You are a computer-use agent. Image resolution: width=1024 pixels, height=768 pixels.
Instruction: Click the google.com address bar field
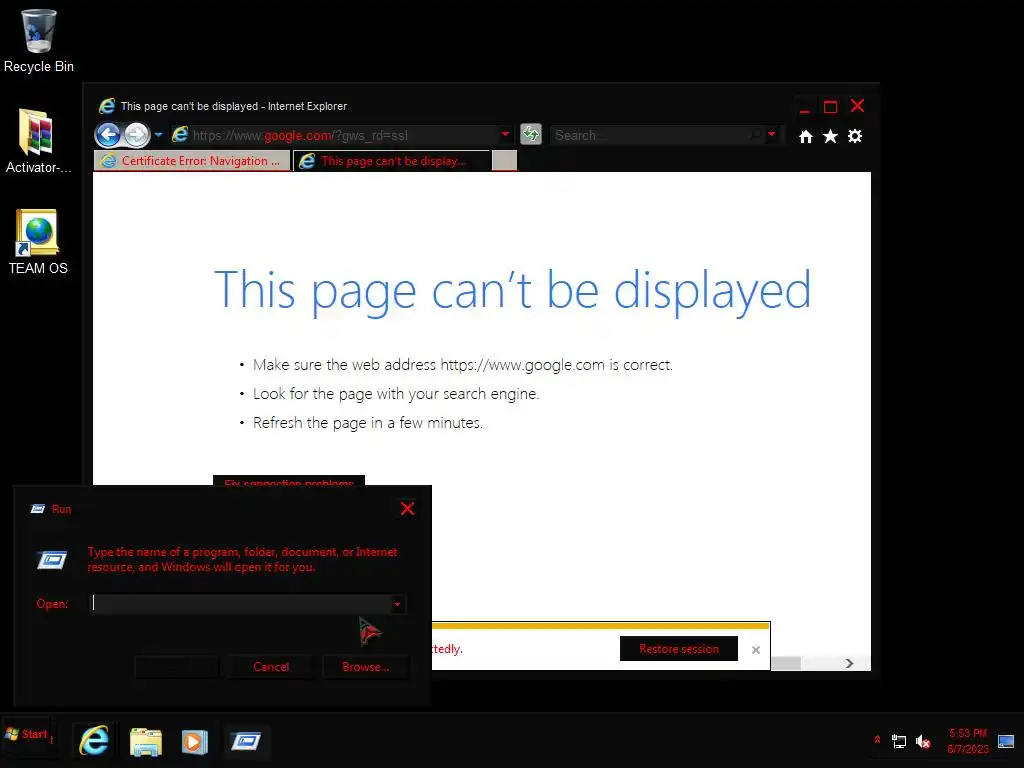coord(334,135)
